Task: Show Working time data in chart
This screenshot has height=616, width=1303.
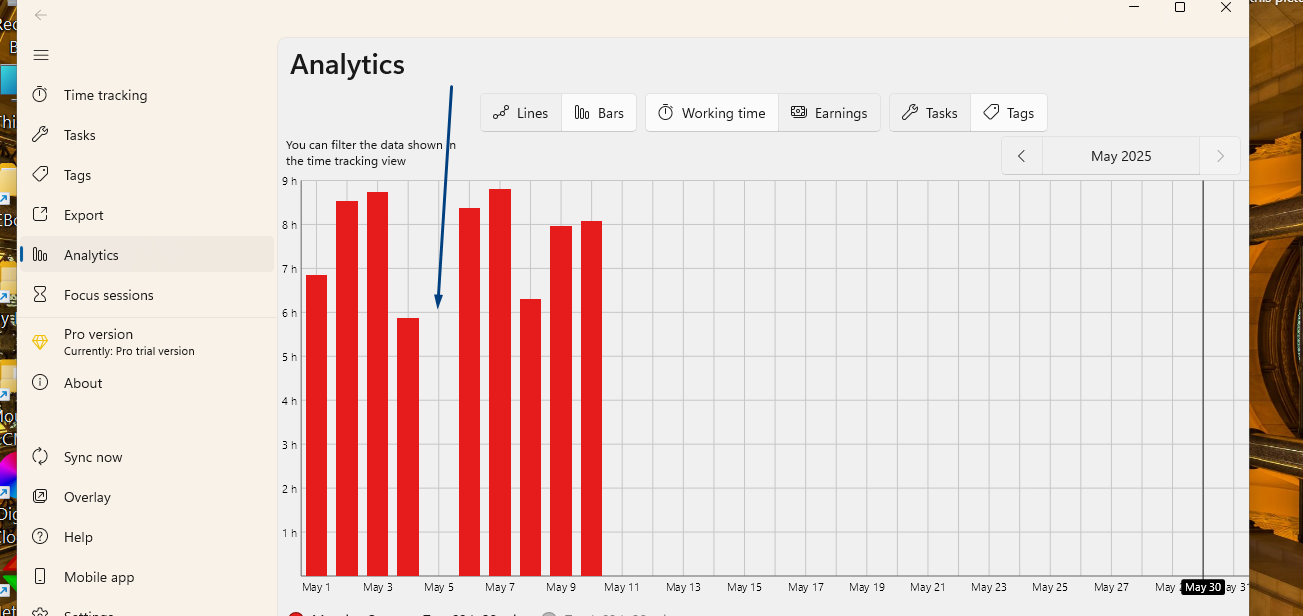Action: (712, 113)
